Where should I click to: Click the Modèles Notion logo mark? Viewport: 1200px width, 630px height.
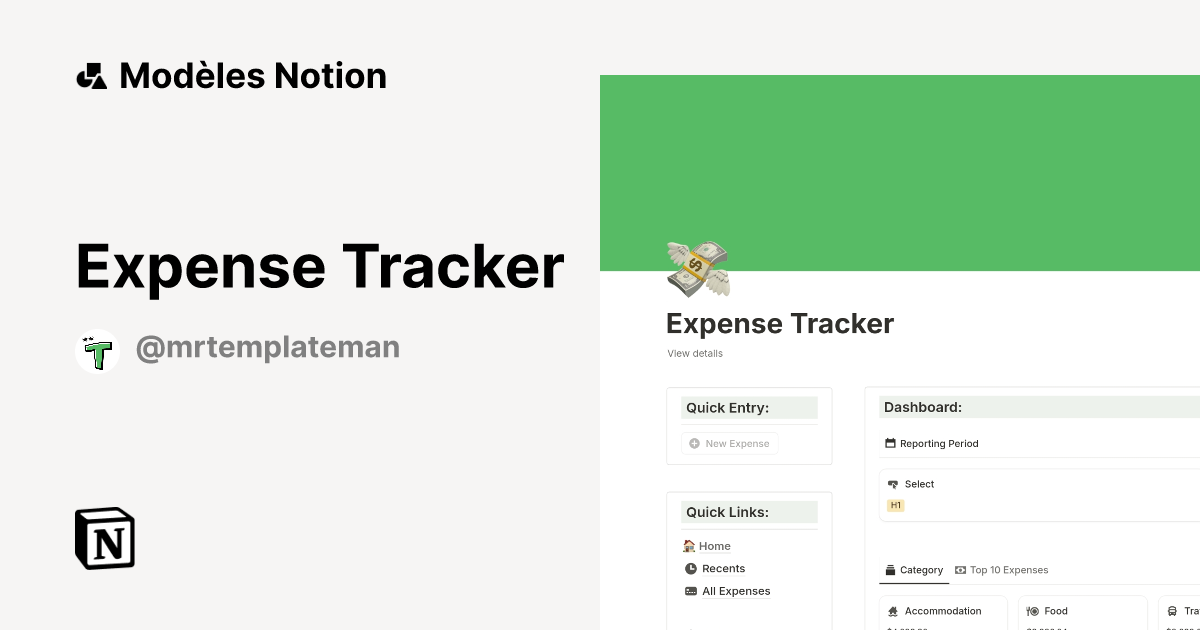coord(91,74)
